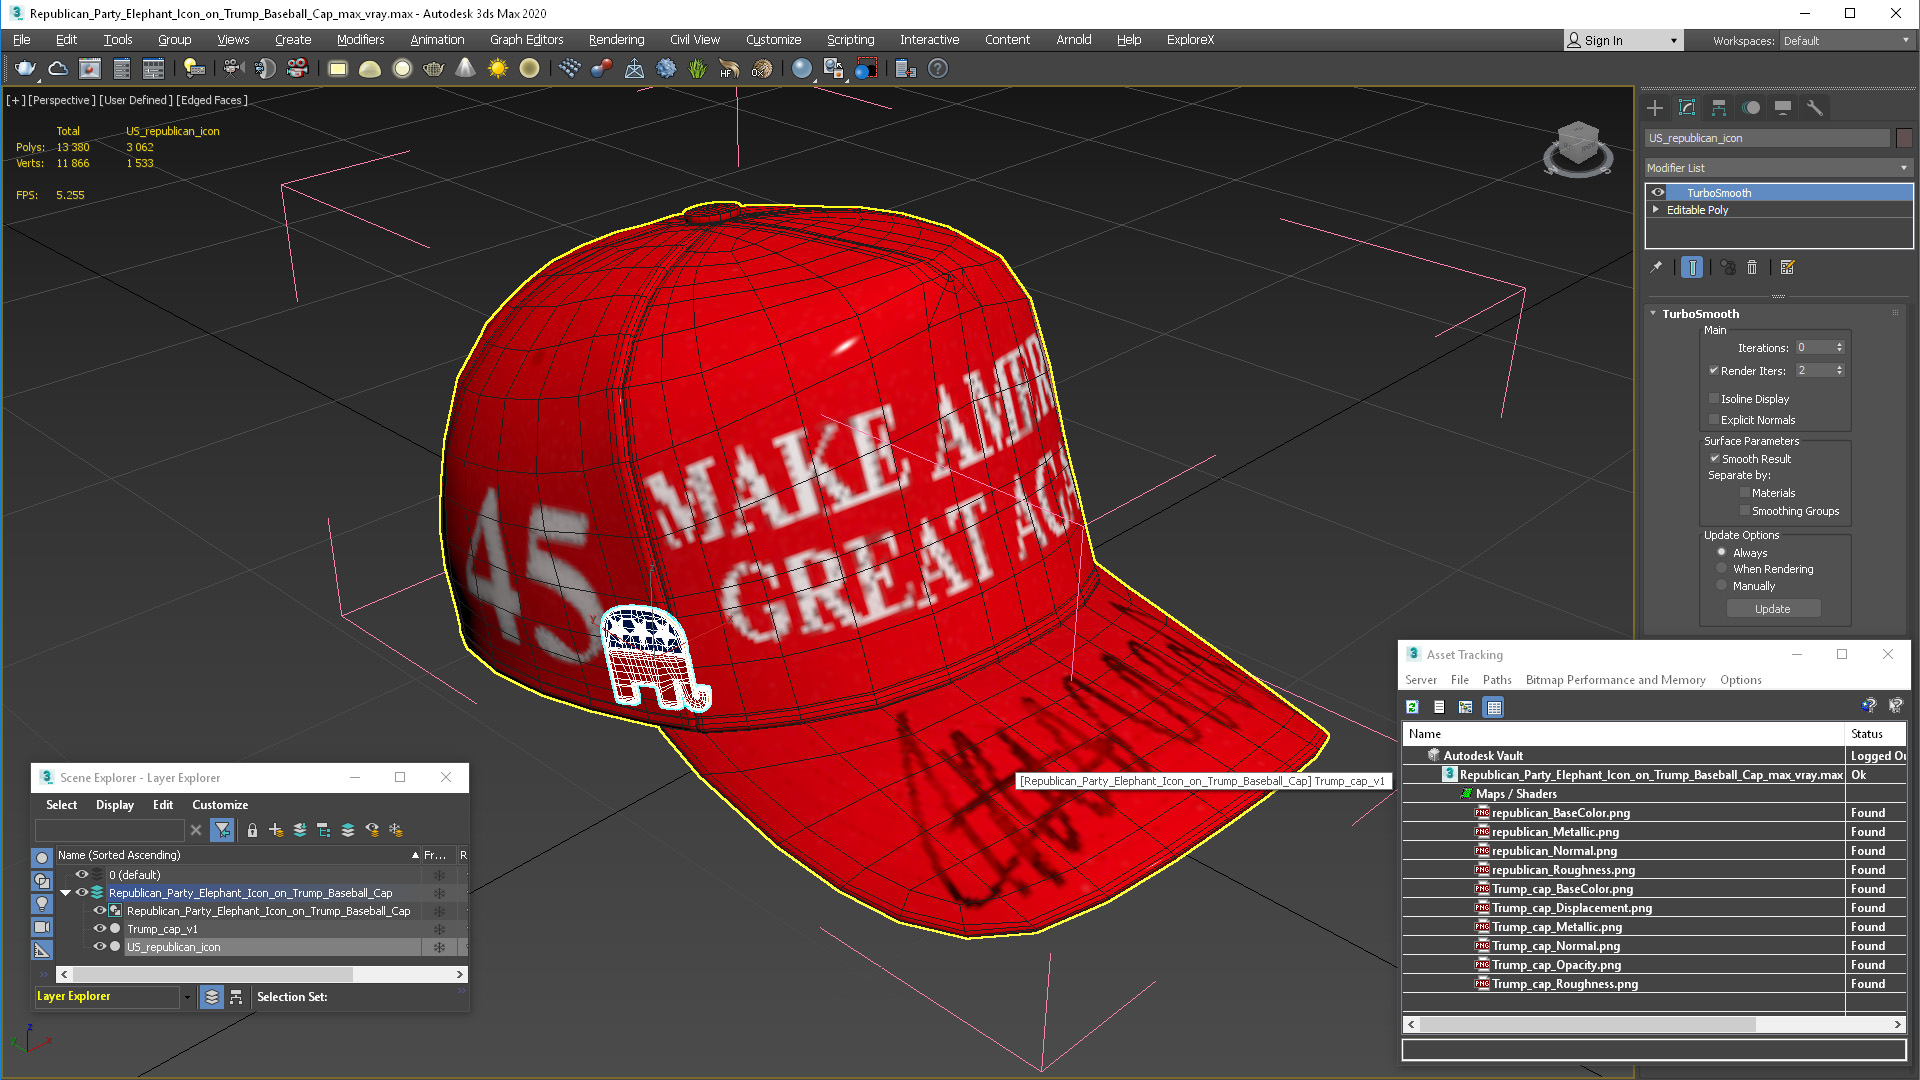This screenshot has width=1920, height=1080.
Task: Open the Hierarchy tab in command panel
Action: click(x=1719, y=108)
